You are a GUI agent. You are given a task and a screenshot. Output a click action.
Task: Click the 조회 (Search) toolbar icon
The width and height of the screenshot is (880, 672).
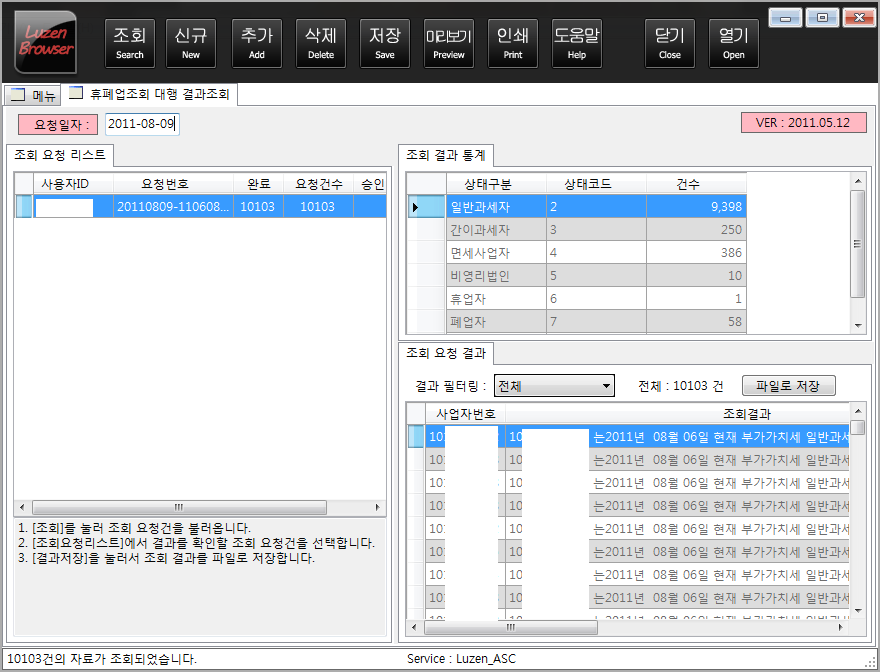coord(129,42)
